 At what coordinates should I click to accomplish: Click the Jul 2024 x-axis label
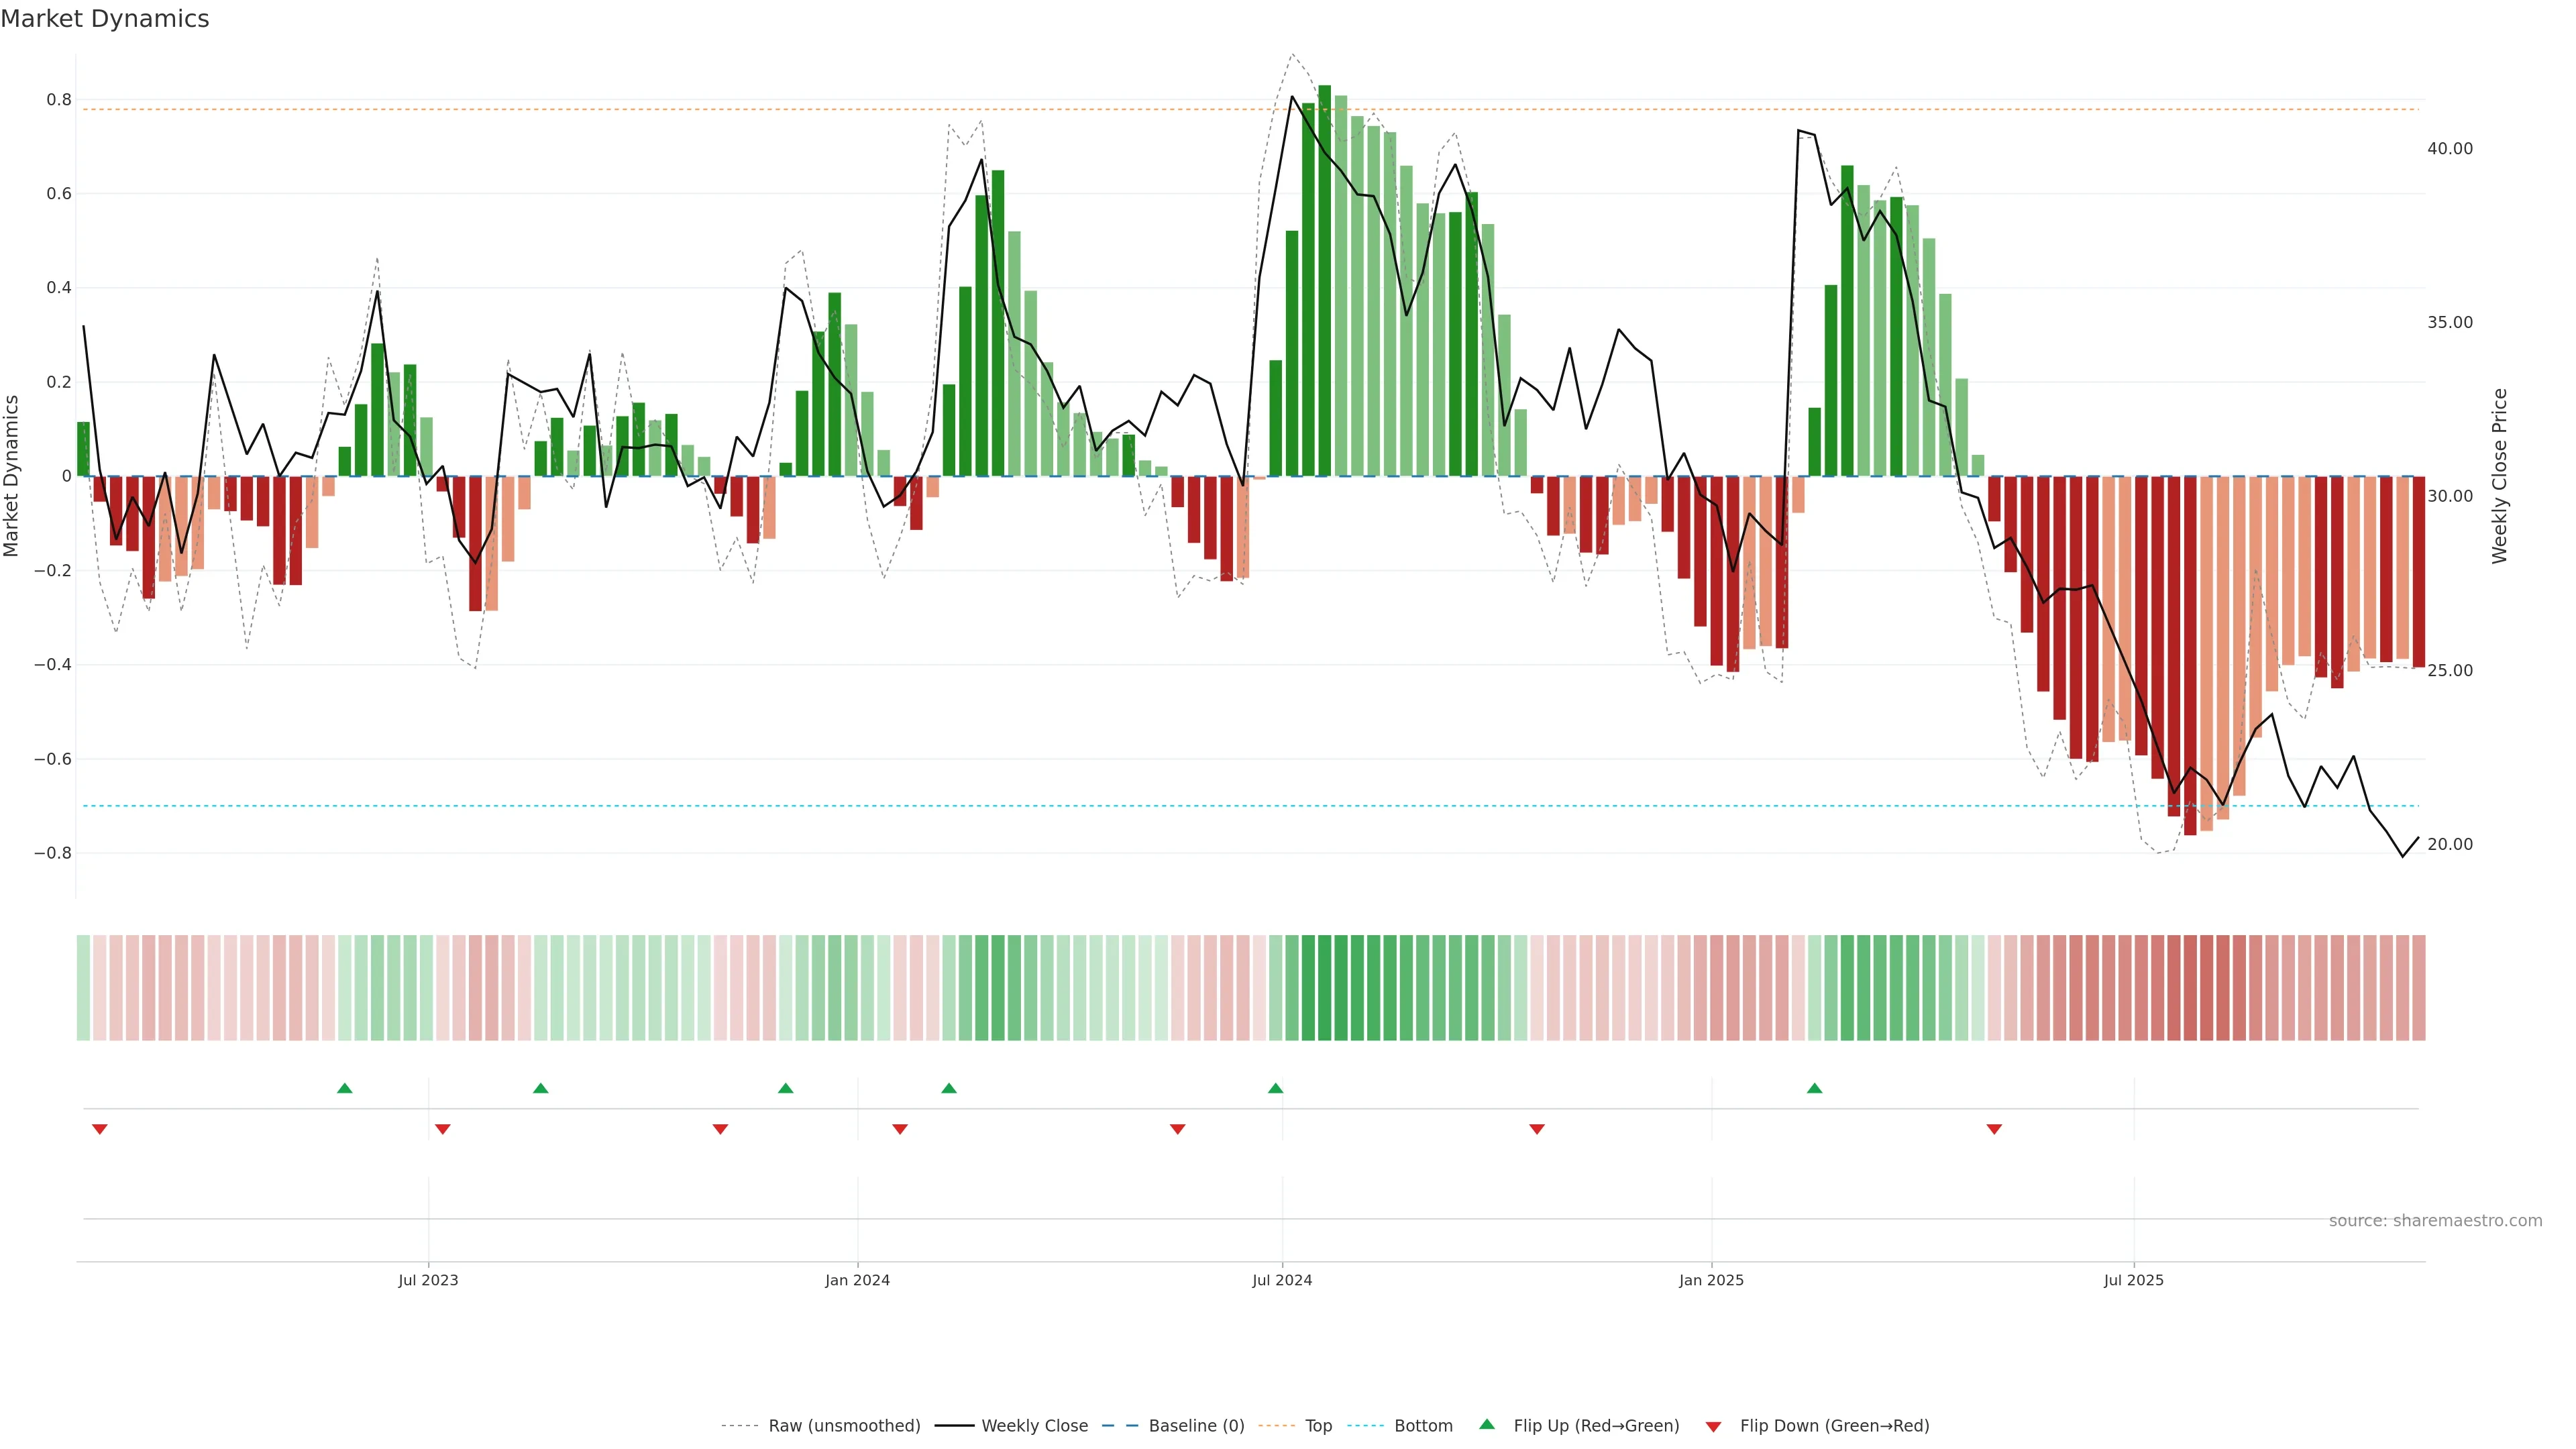click(1282, 1280)
